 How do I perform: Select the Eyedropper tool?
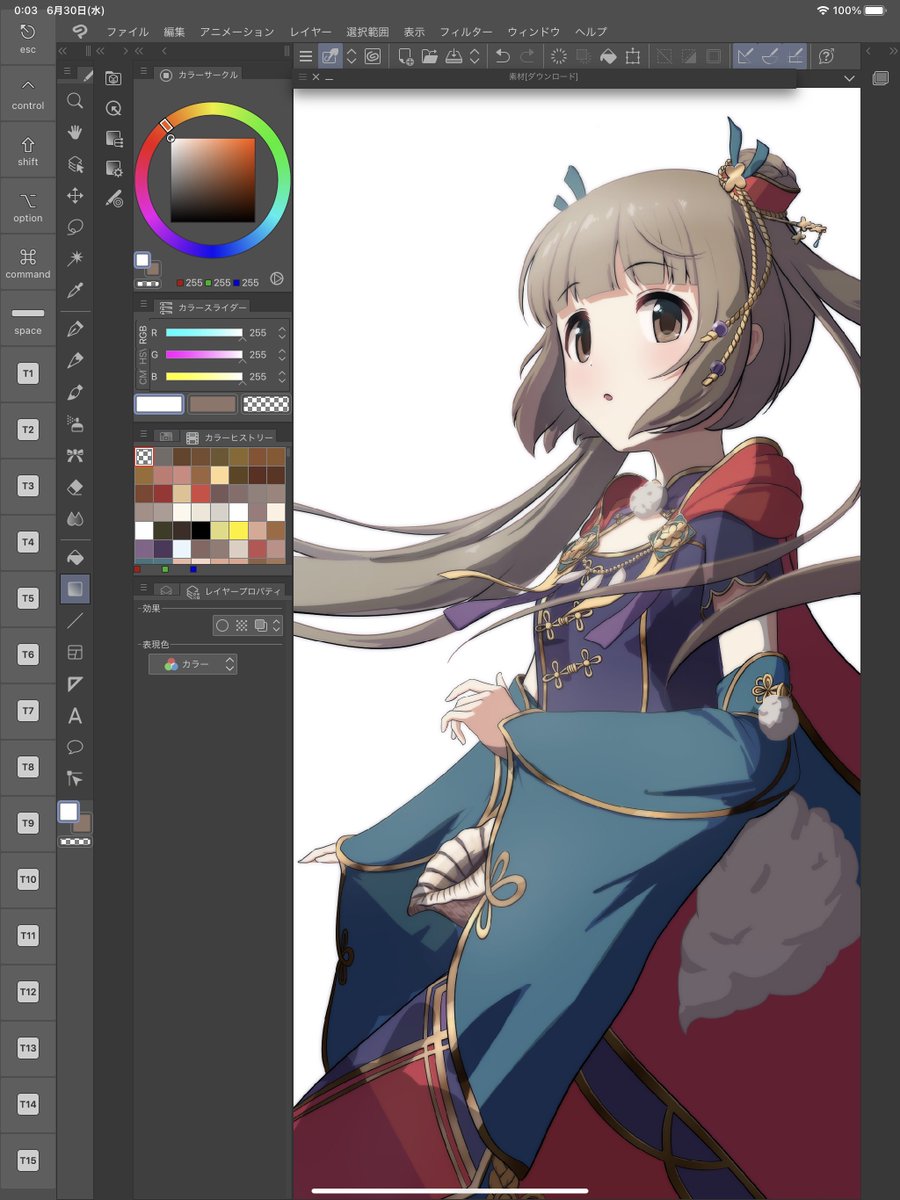[75, 291]
